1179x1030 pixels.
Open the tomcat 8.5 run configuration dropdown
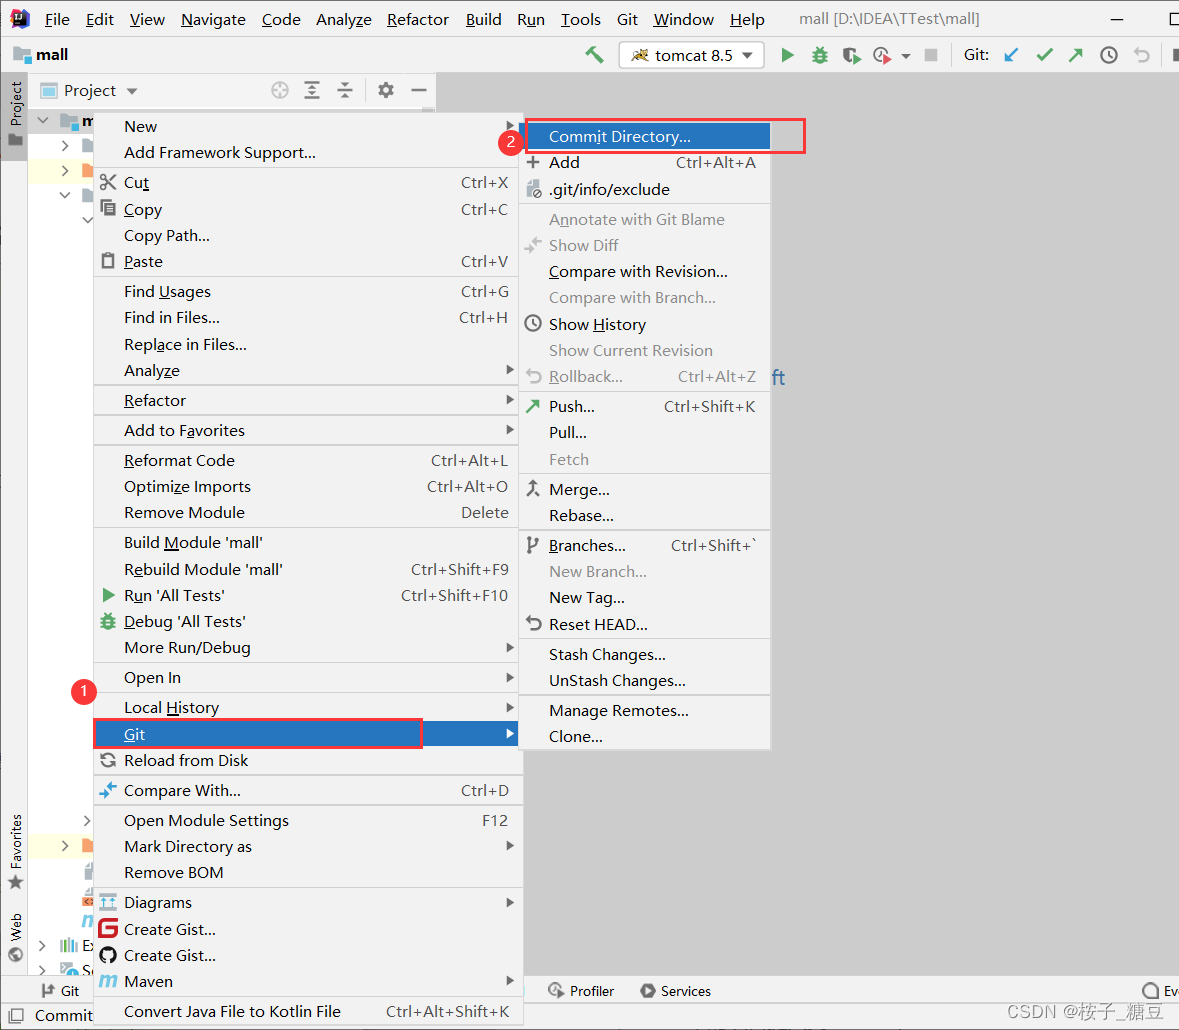pos(691,55)
